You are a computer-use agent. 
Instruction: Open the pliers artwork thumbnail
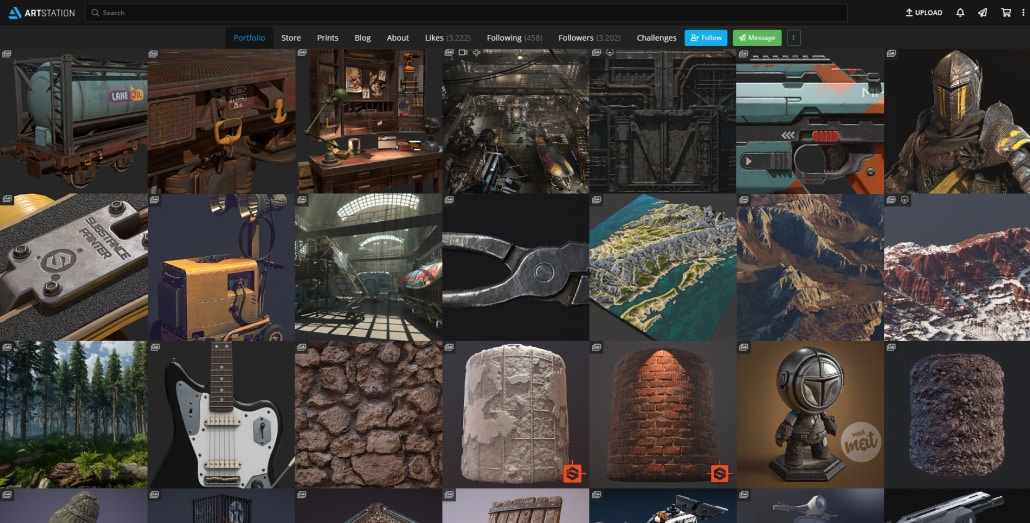(x=515, y=268)
